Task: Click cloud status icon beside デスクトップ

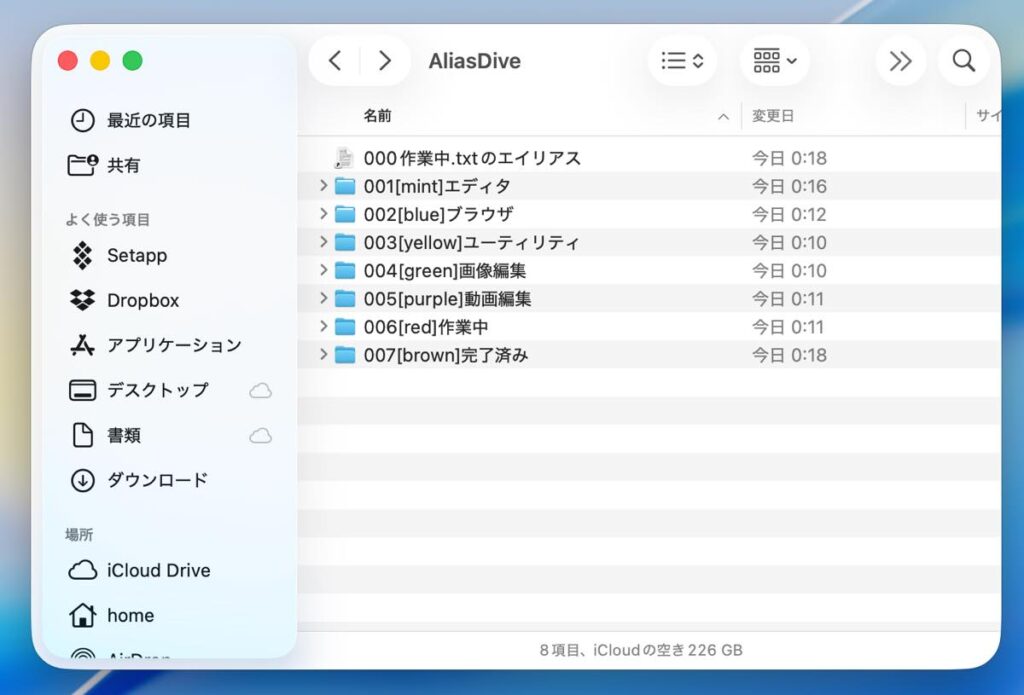Action: pos(260,390)
